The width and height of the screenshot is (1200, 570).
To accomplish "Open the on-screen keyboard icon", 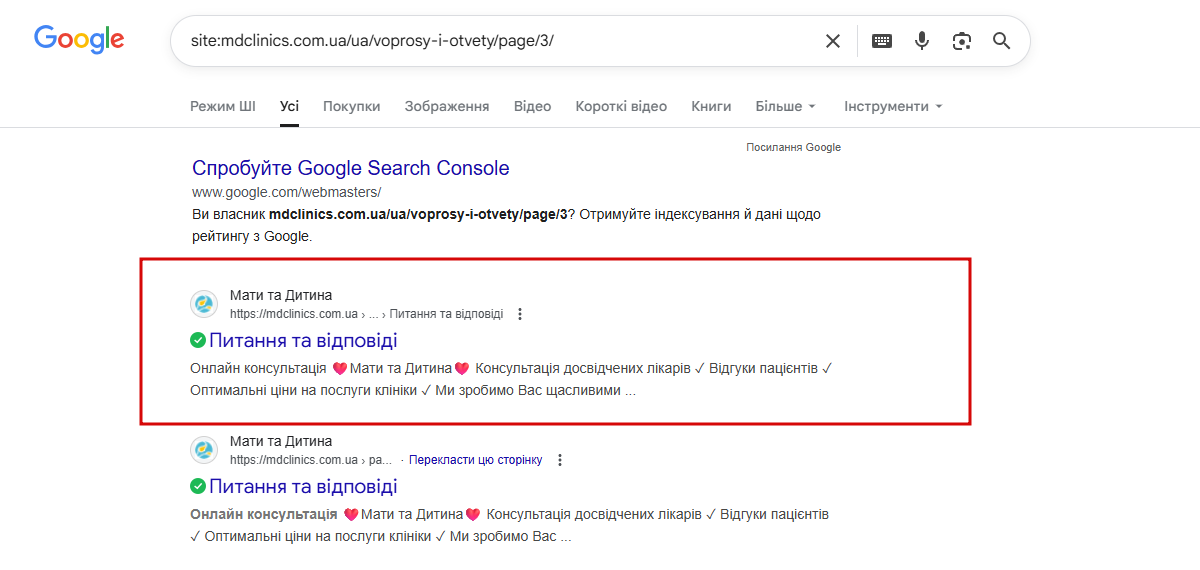I will pos(881,41).
